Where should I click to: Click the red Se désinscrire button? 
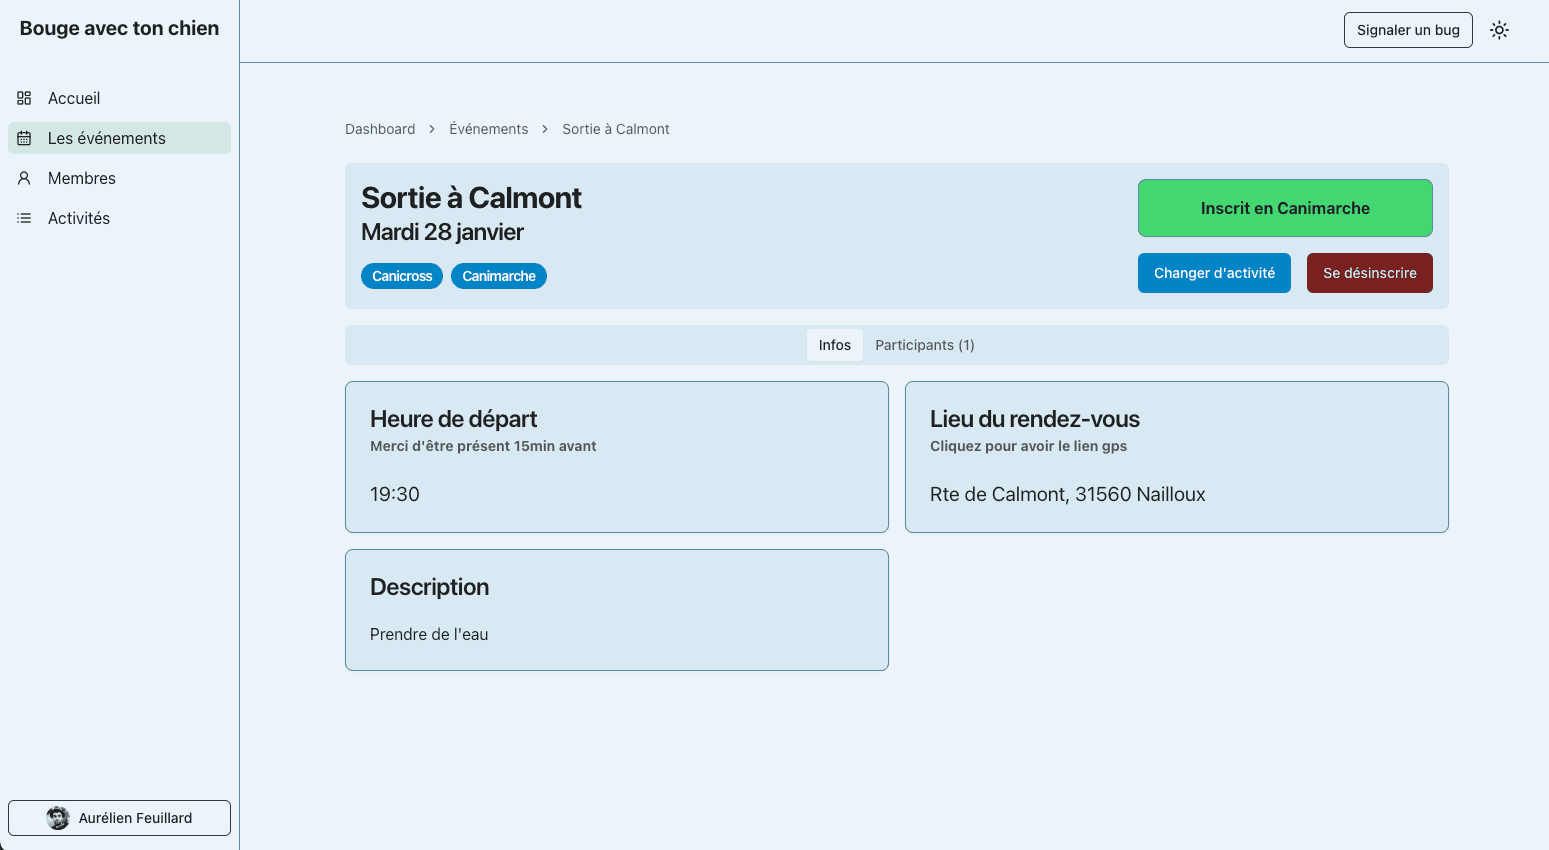coord(1369,273)
